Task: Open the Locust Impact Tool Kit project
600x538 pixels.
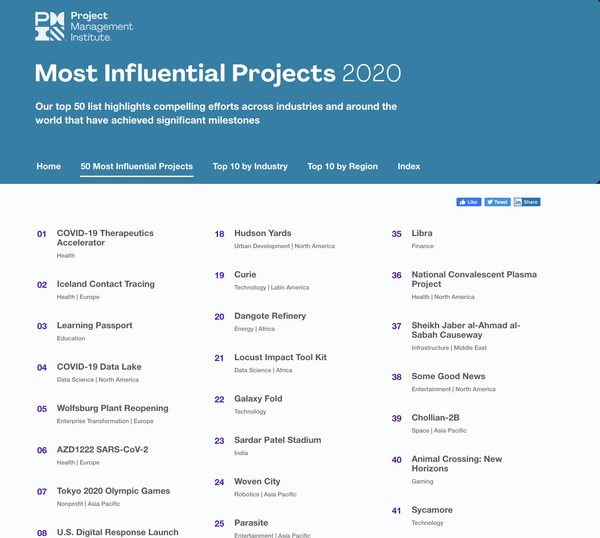Action: point(280,357)
